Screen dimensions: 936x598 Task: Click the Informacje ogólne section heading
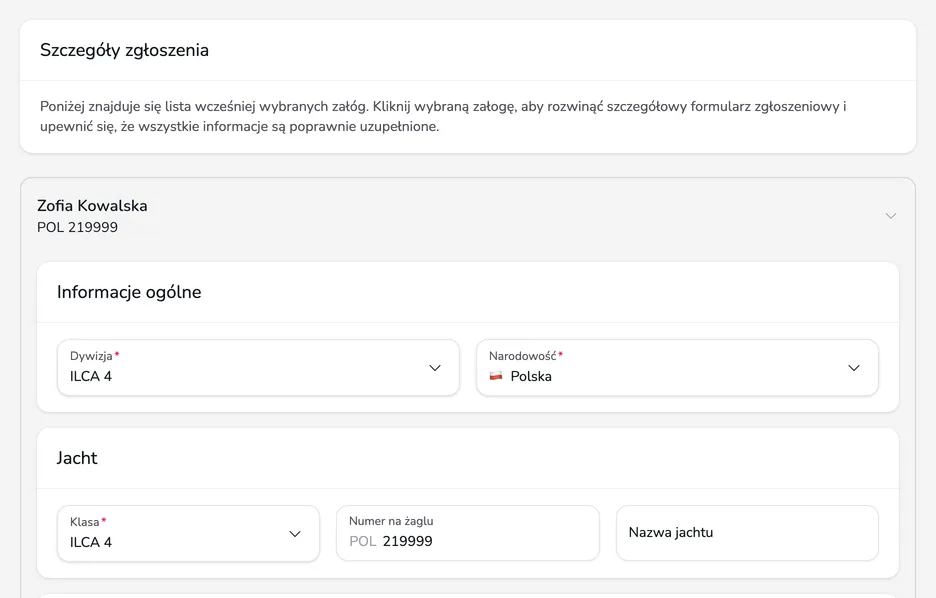click(x=129, y=292)
